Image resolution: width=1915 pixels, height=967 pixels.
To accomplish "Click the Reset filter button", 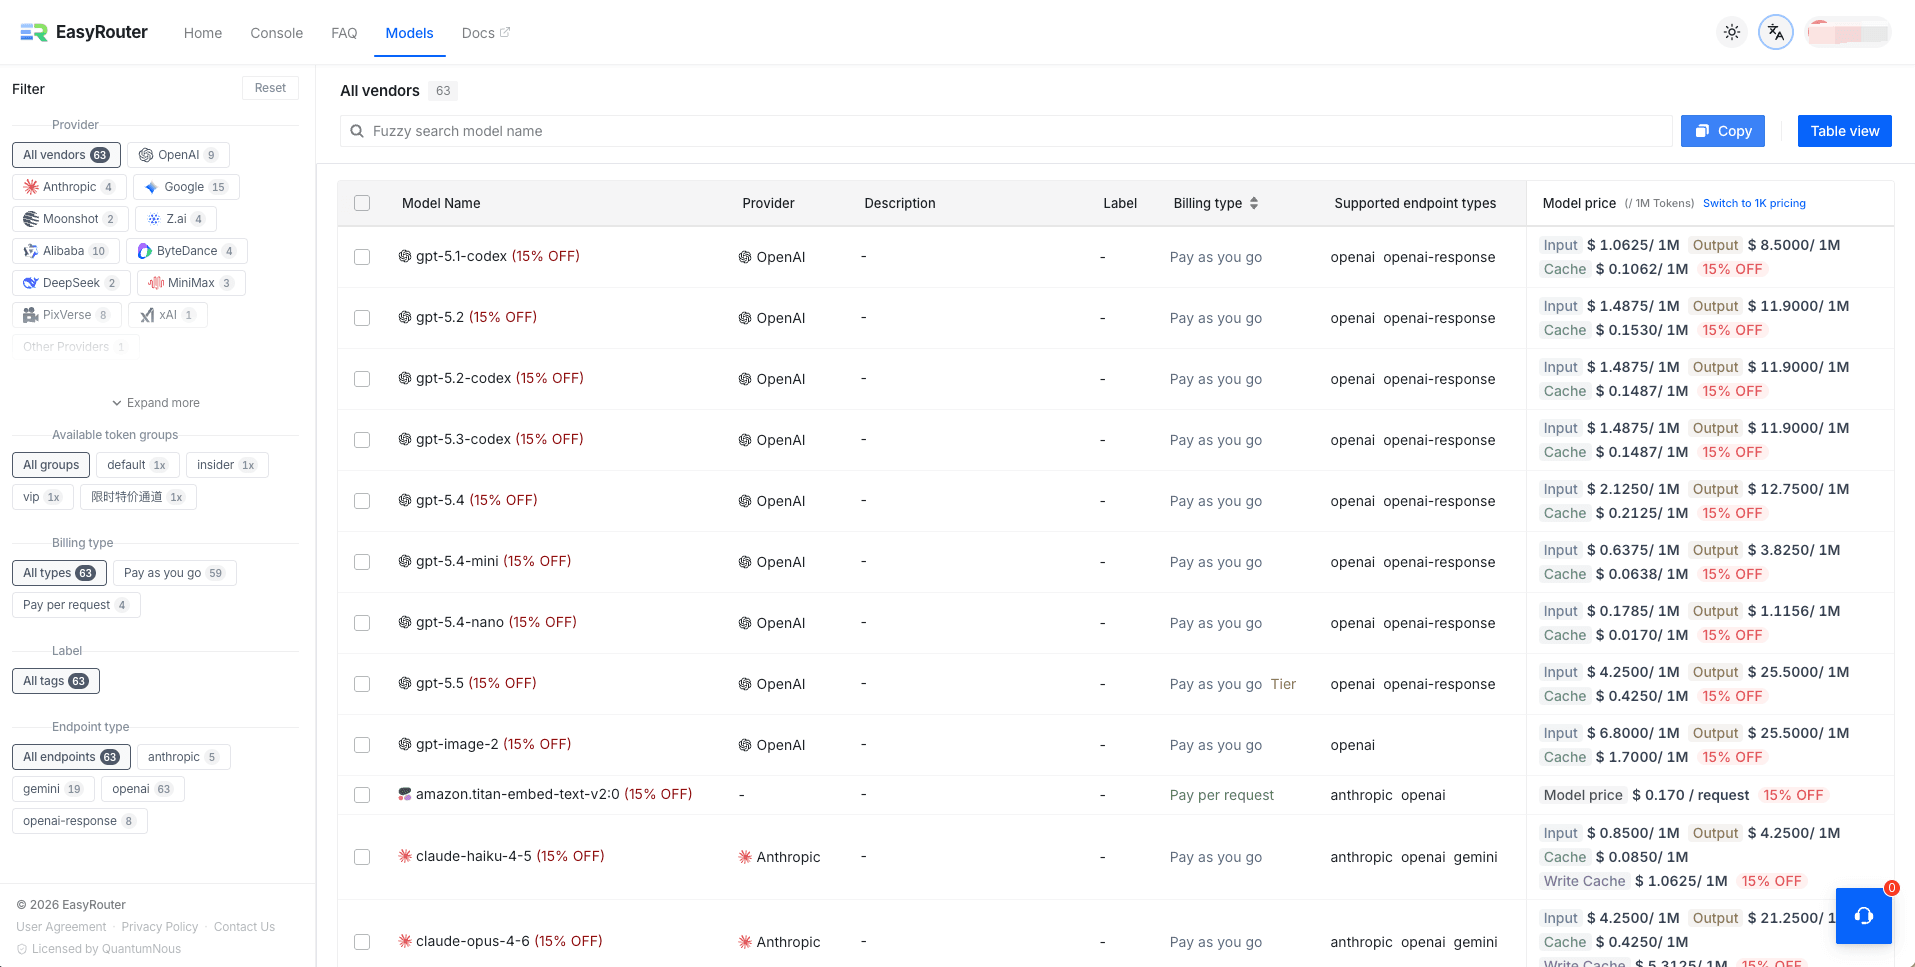I will (x=270, y=88).
